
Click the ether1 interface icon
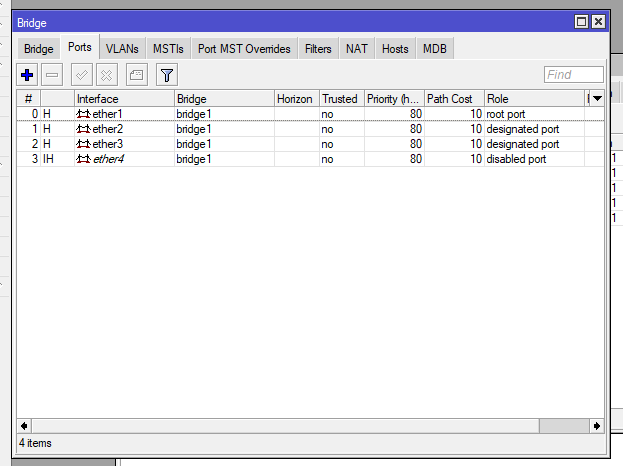click(84, 114)
